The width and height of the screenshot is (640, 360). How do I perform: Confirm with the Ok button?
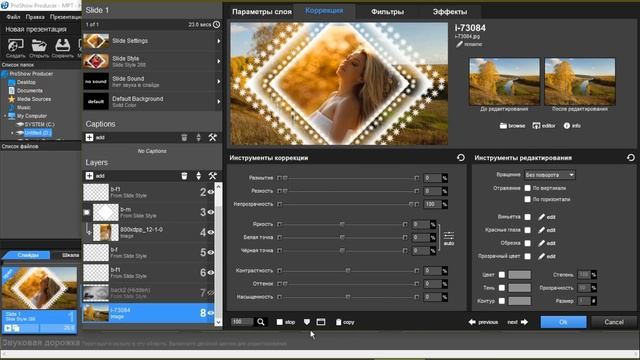tap(563, 322)
